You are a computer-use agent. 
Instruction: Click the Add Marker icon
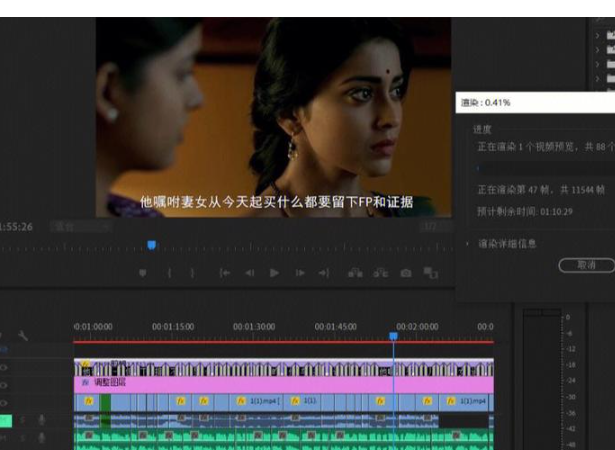click(142, 273)
